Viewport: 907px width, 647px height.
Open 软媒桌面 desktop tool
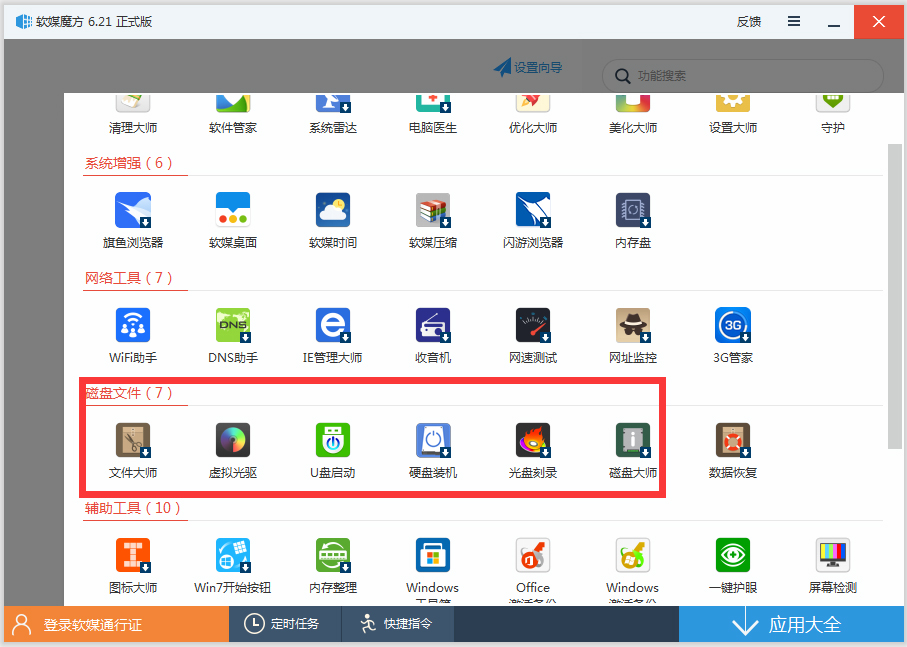pyautogui.click(x=233, y=221)
